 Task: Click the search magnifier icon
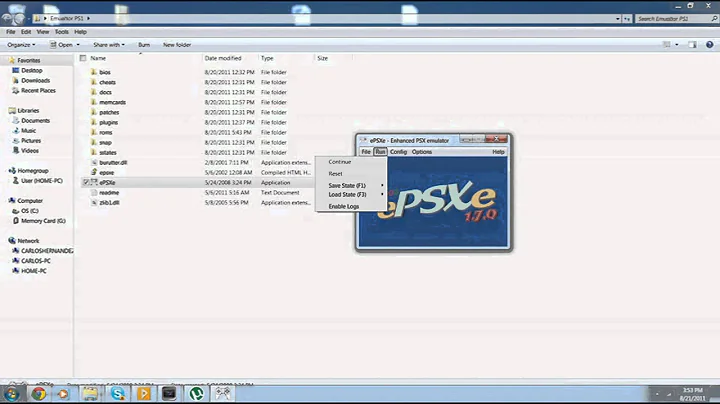[714, 19]
